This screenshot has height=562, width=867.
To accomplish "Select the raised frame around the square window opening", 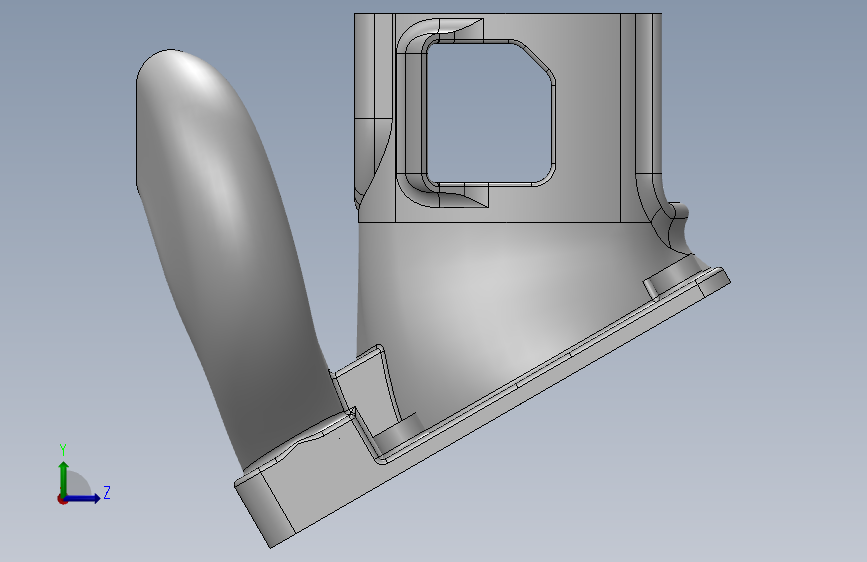I will (x=412, y=113).
